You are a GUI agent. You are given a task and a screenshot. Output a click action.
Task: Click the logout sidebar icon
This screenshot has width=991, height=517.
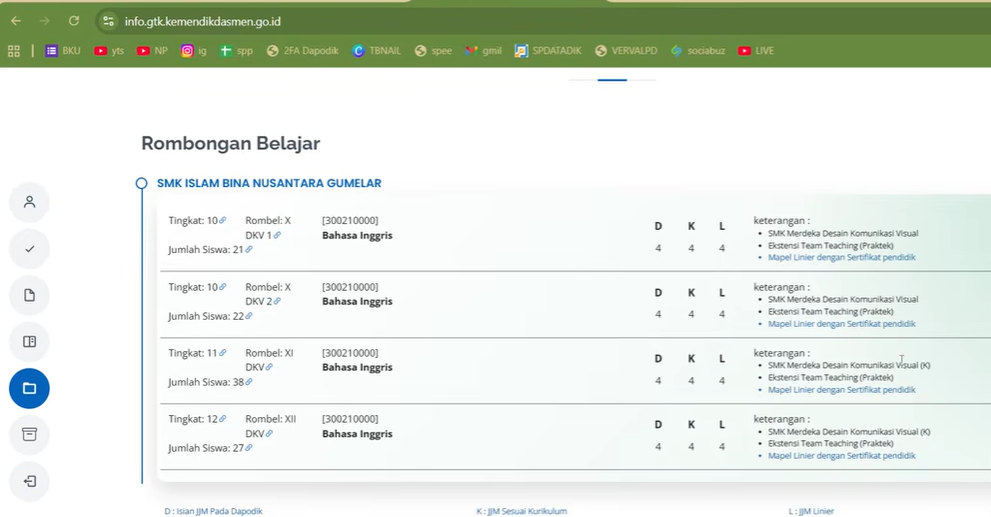[x=29, y=482]
